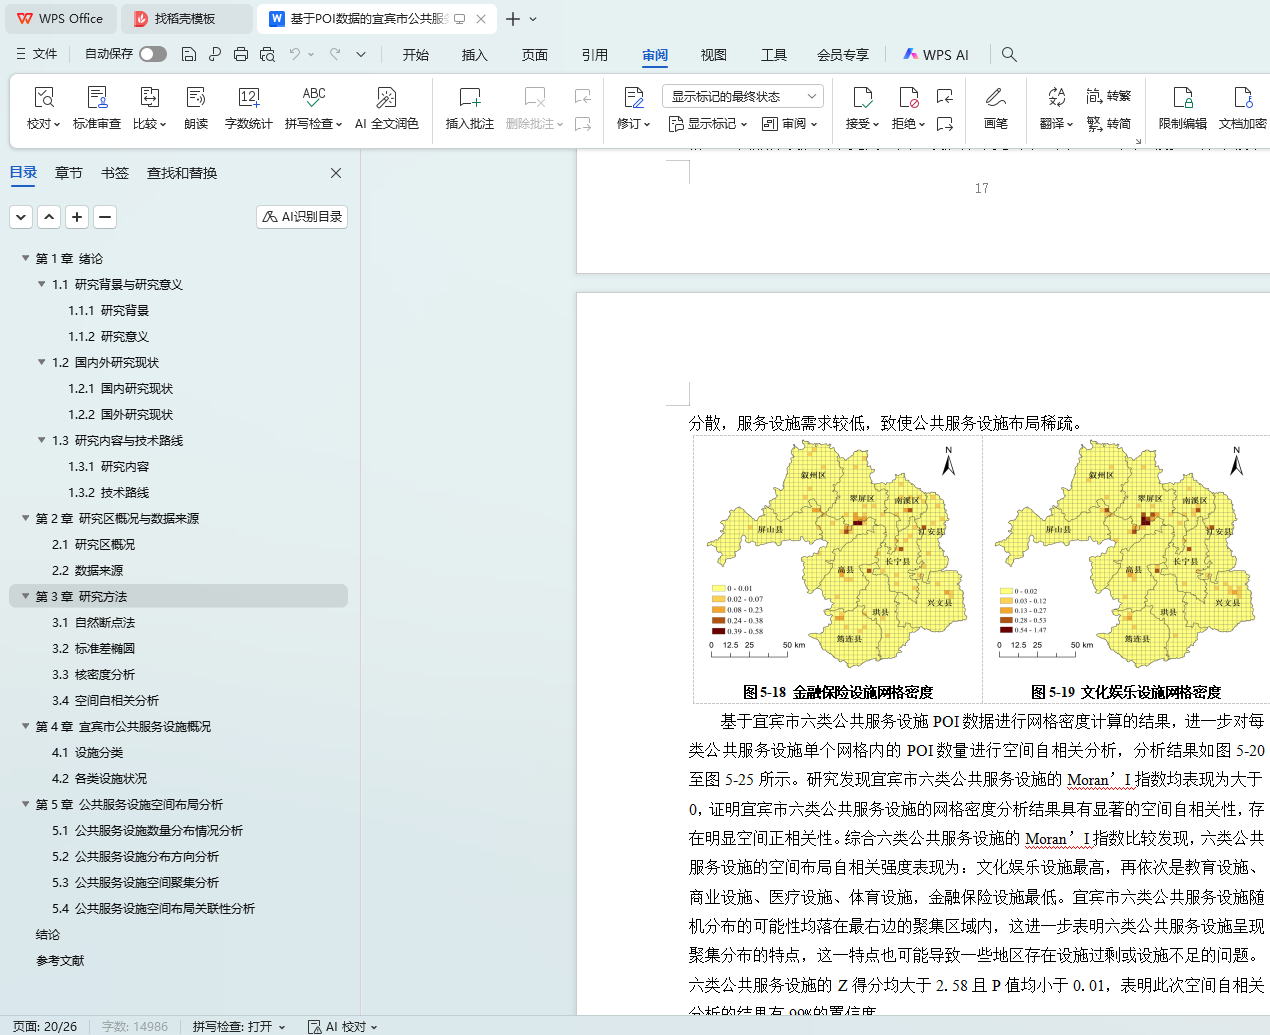Switch to the 视图 ribbon tab
1270x1035 pixels.
[714, 55]
